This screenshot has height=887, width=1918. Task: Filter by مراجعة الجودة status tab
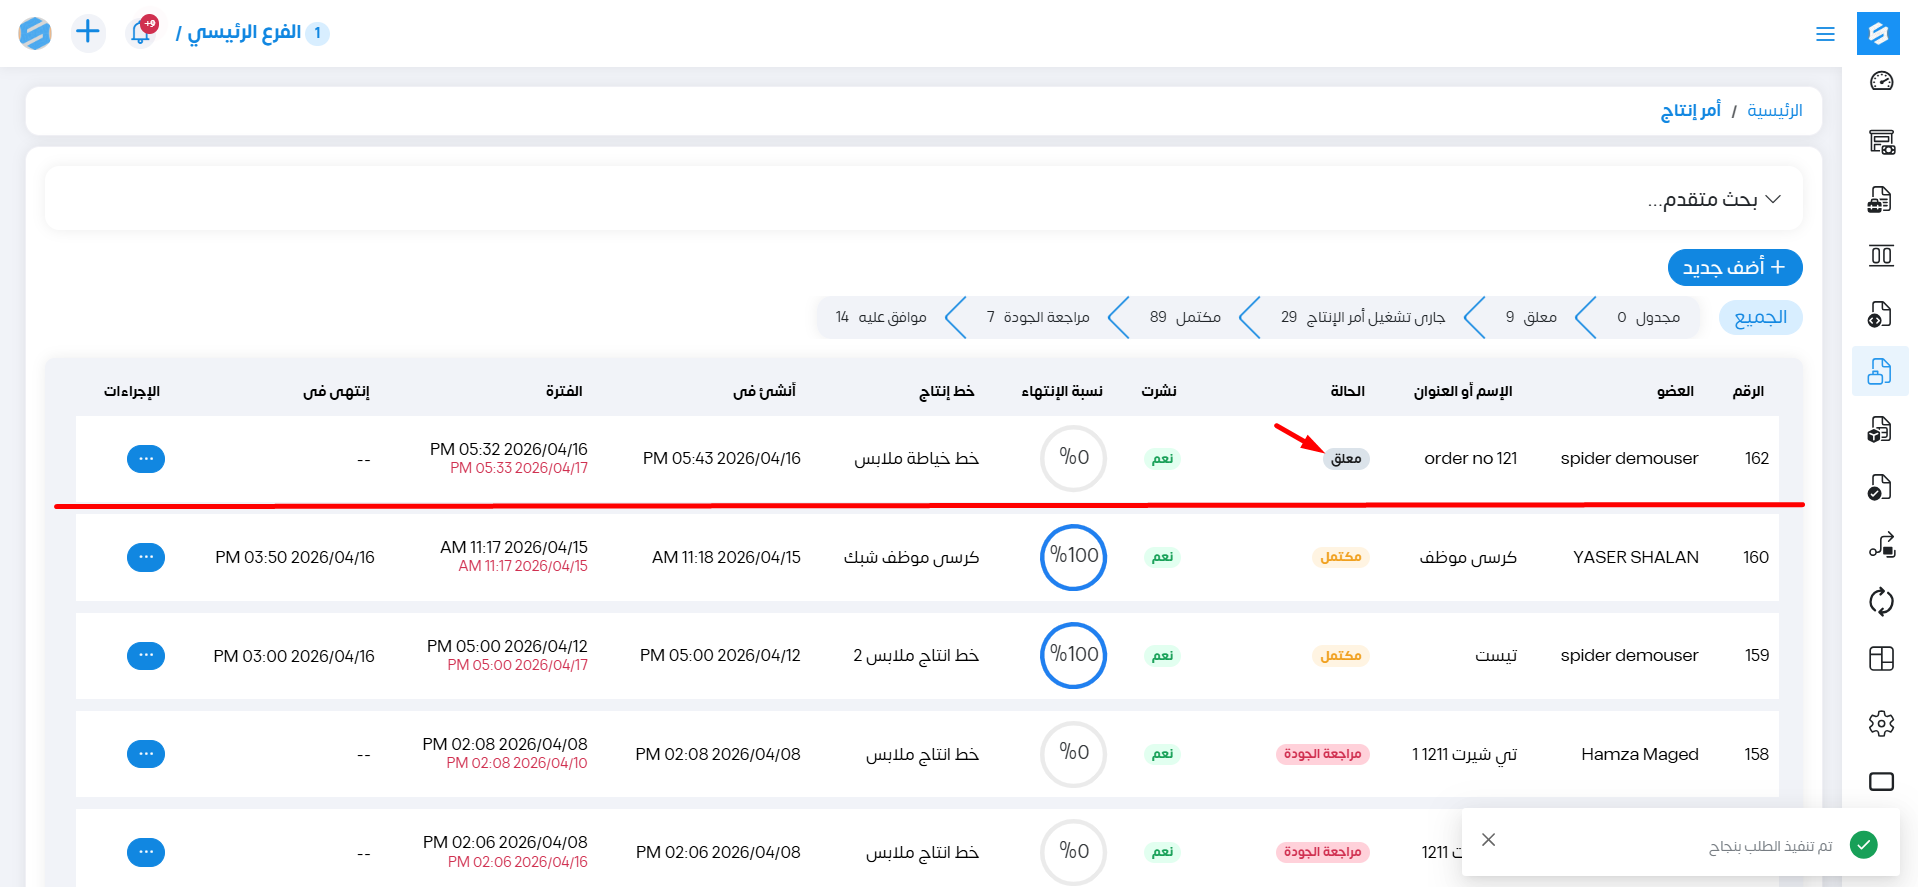[1038, 318]
